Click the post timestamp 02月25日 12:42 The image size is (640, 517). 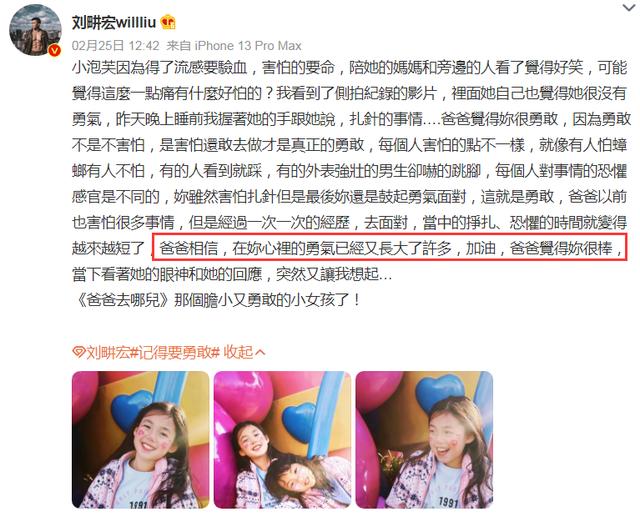click(x=116, y=45)
